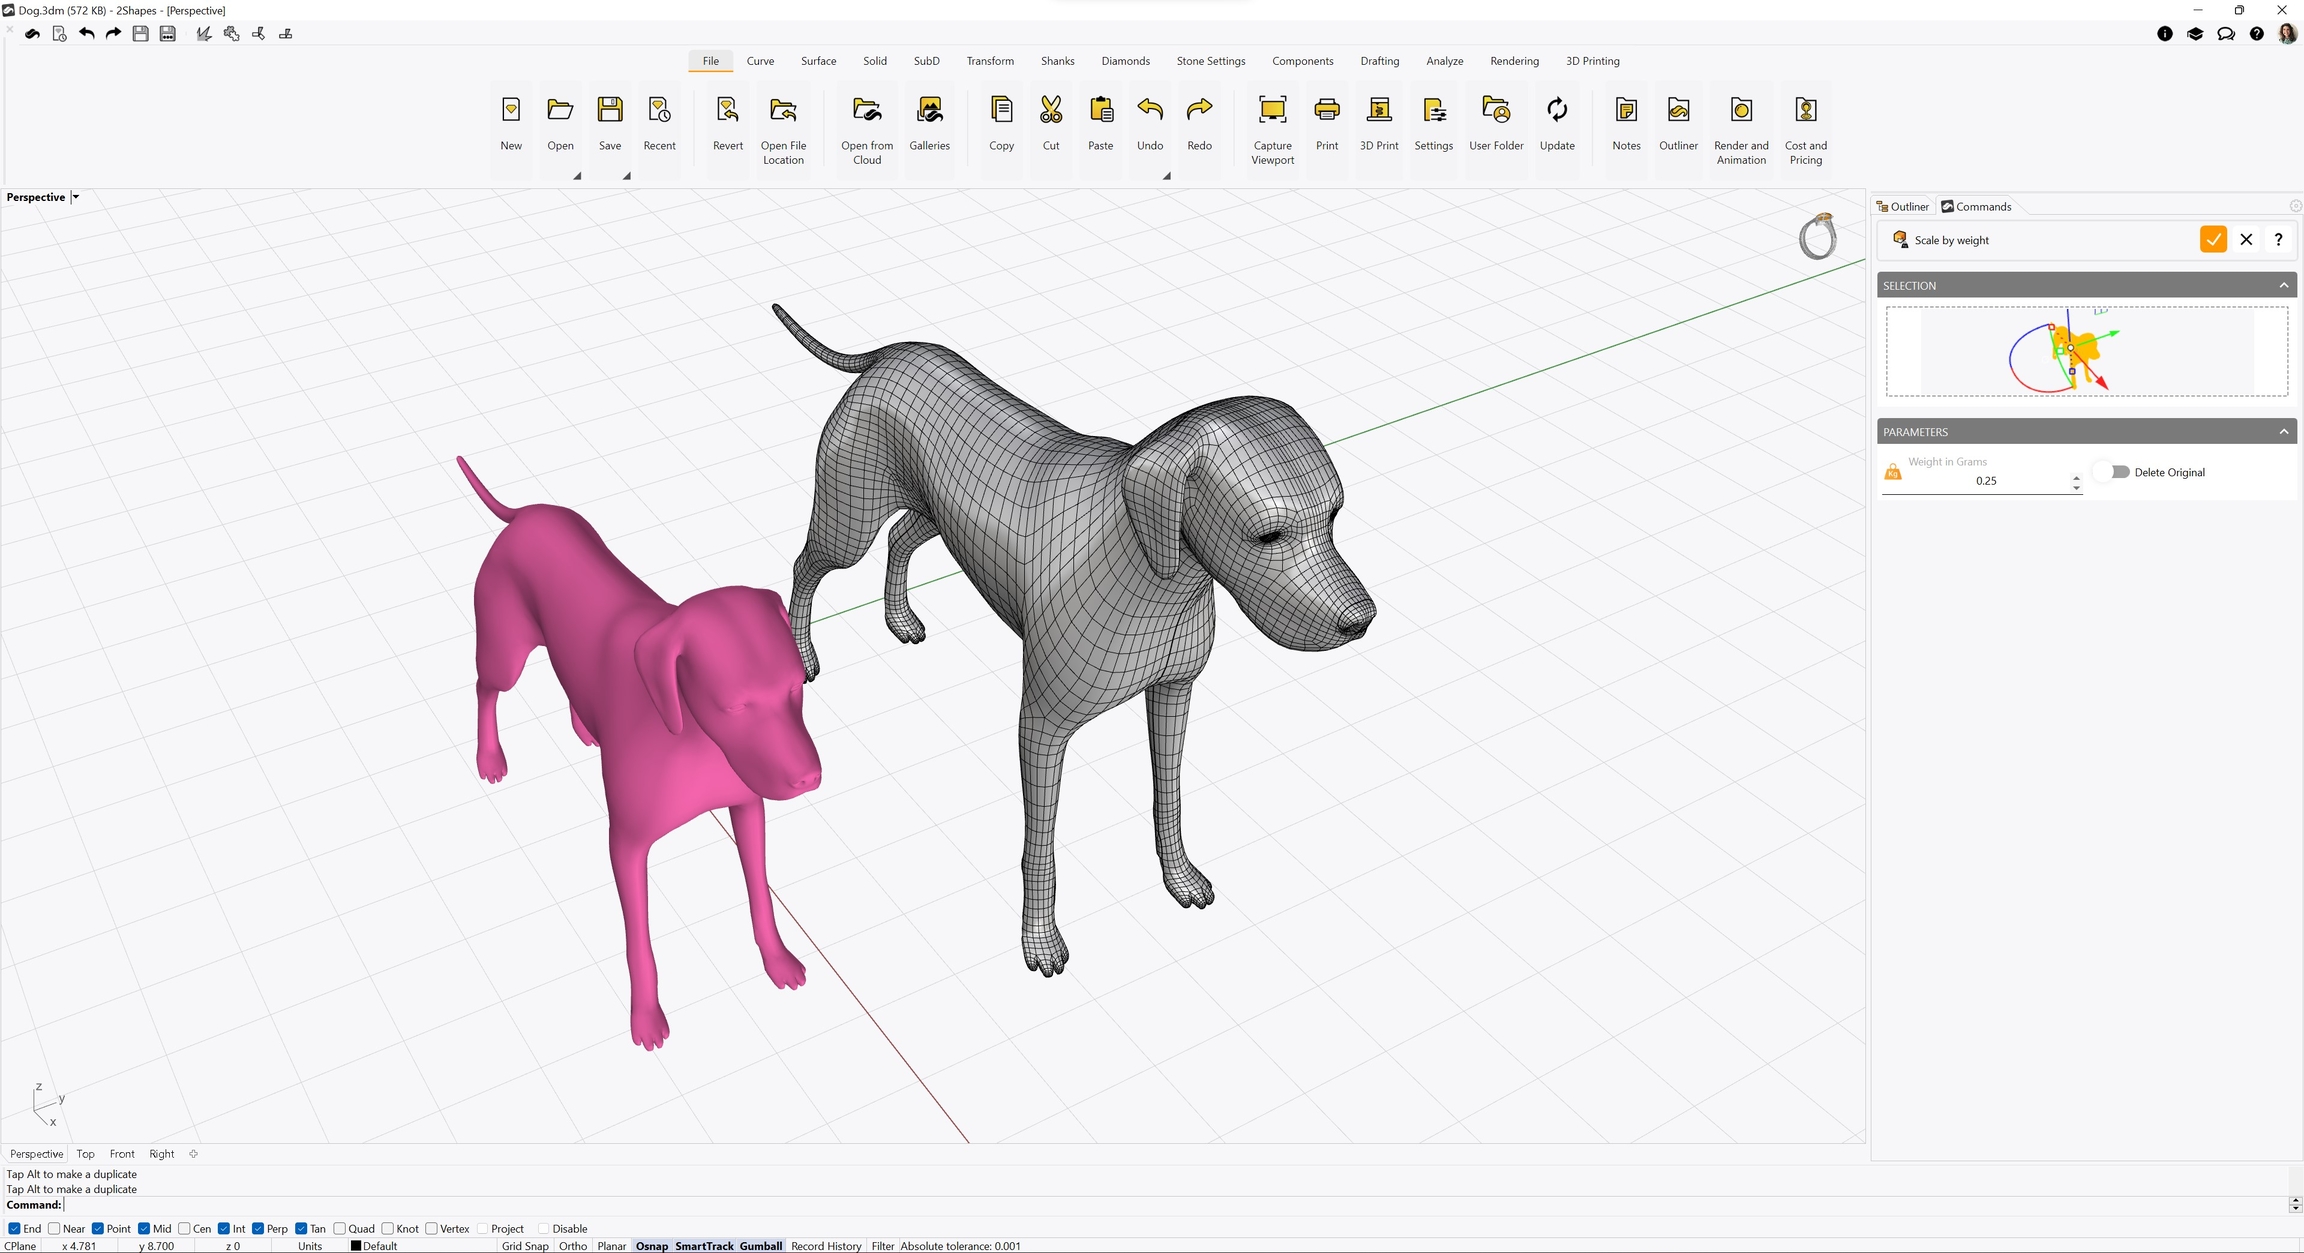Click the Open from Cloud icon
2304x1253 pixels.
[x=866, y=110]
